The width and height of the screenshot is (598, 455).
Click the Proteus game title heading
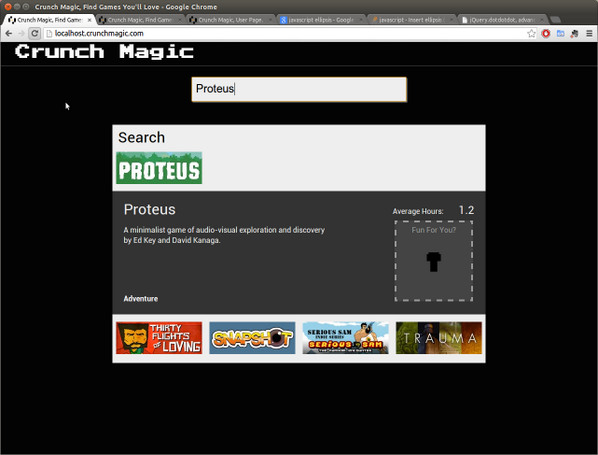(x=150, y=209)
